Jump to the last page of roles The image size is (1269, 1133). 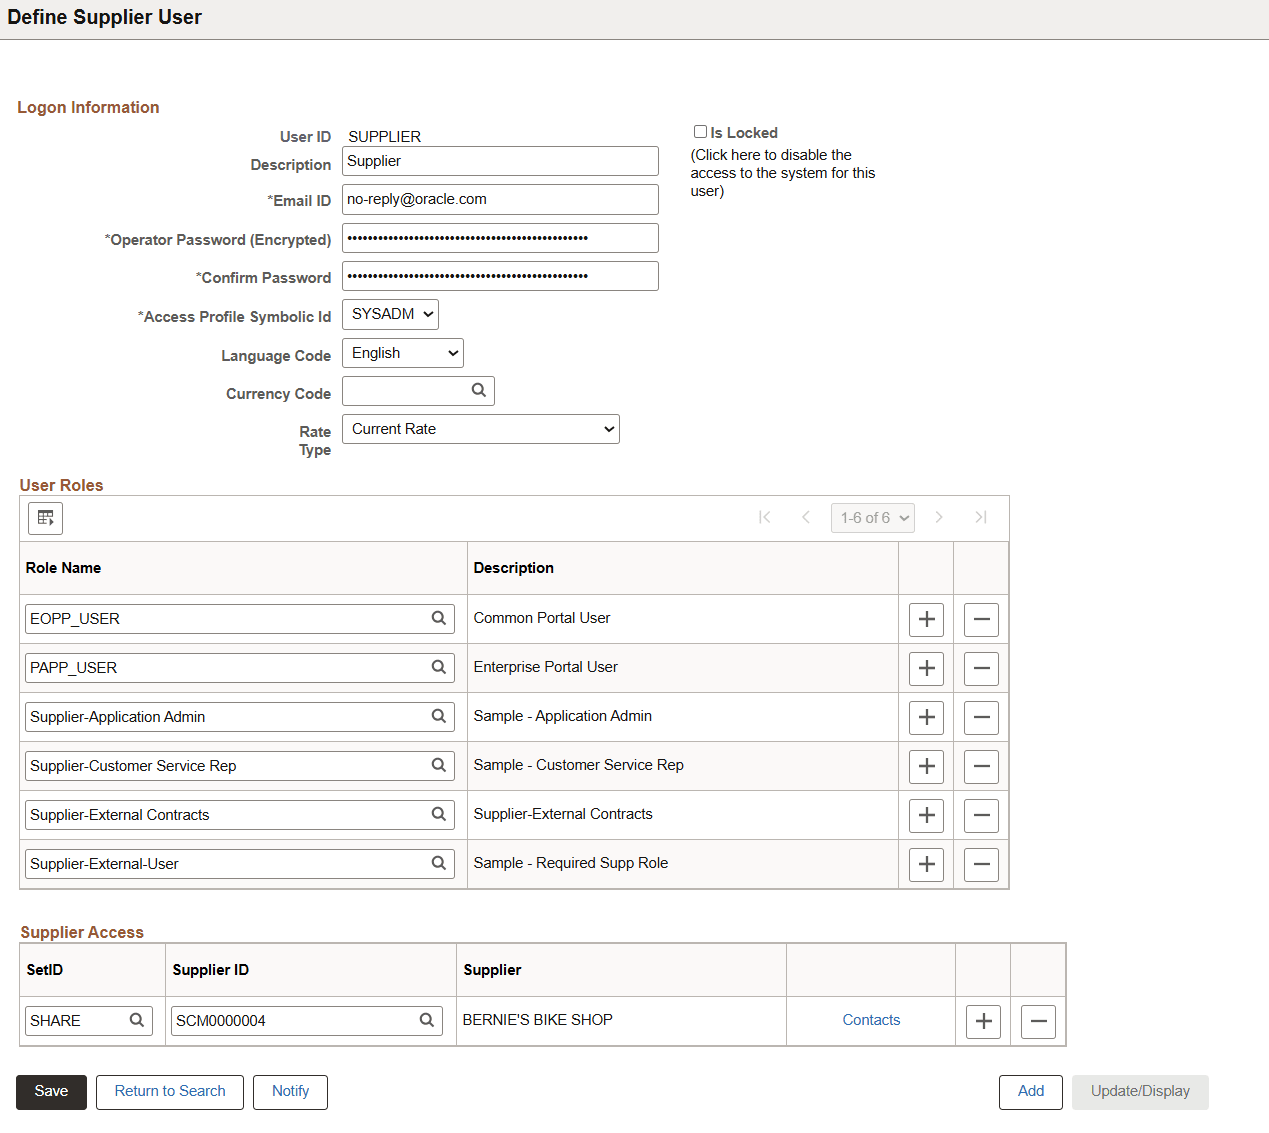click(x=981, y=517)
